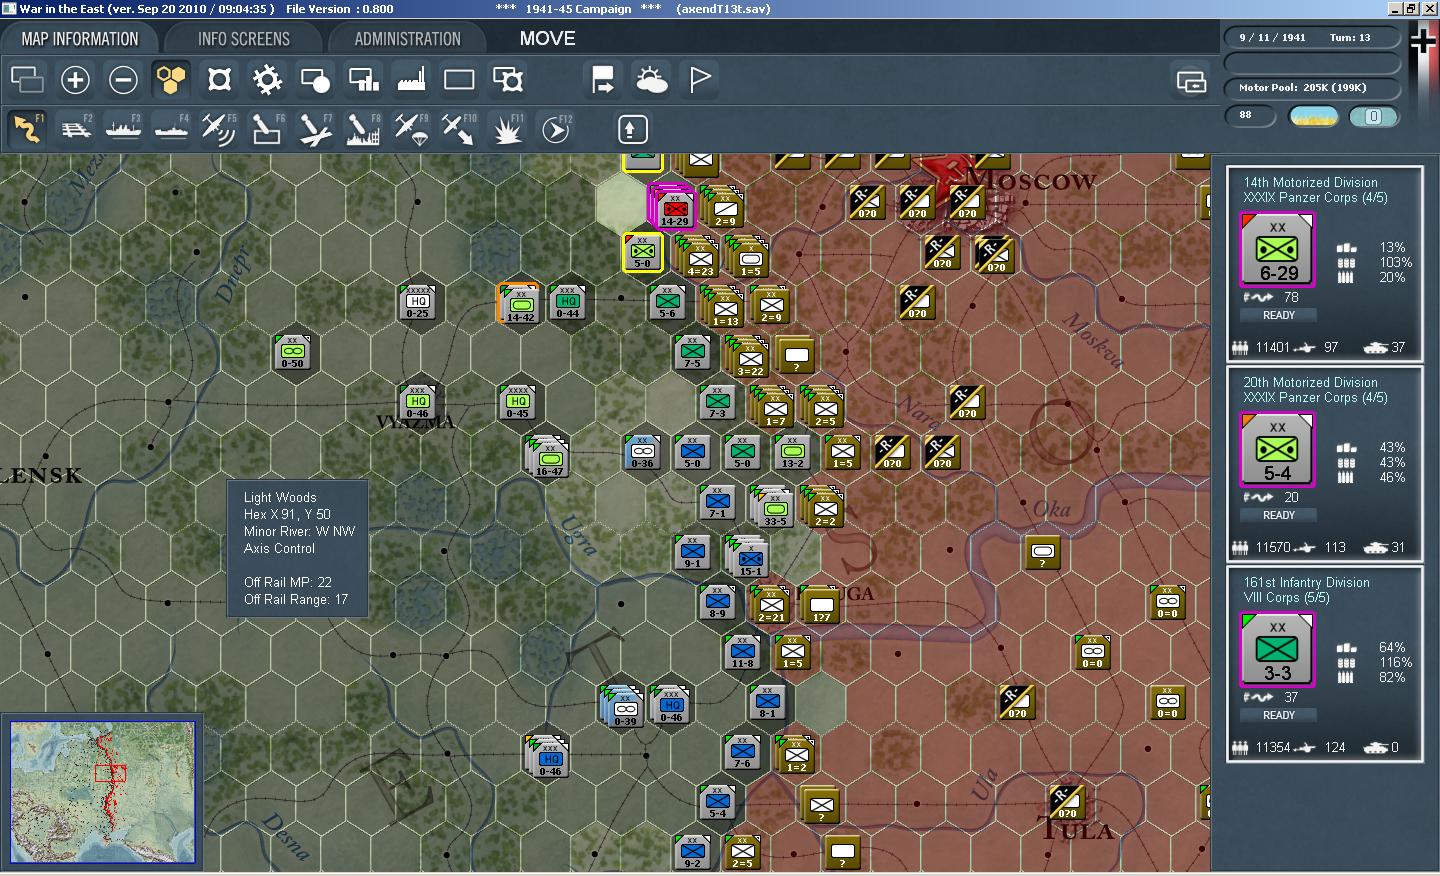Select the F6 bomb unit mode icon
This screenshot has width=1440, height=876.
(267, 128)
